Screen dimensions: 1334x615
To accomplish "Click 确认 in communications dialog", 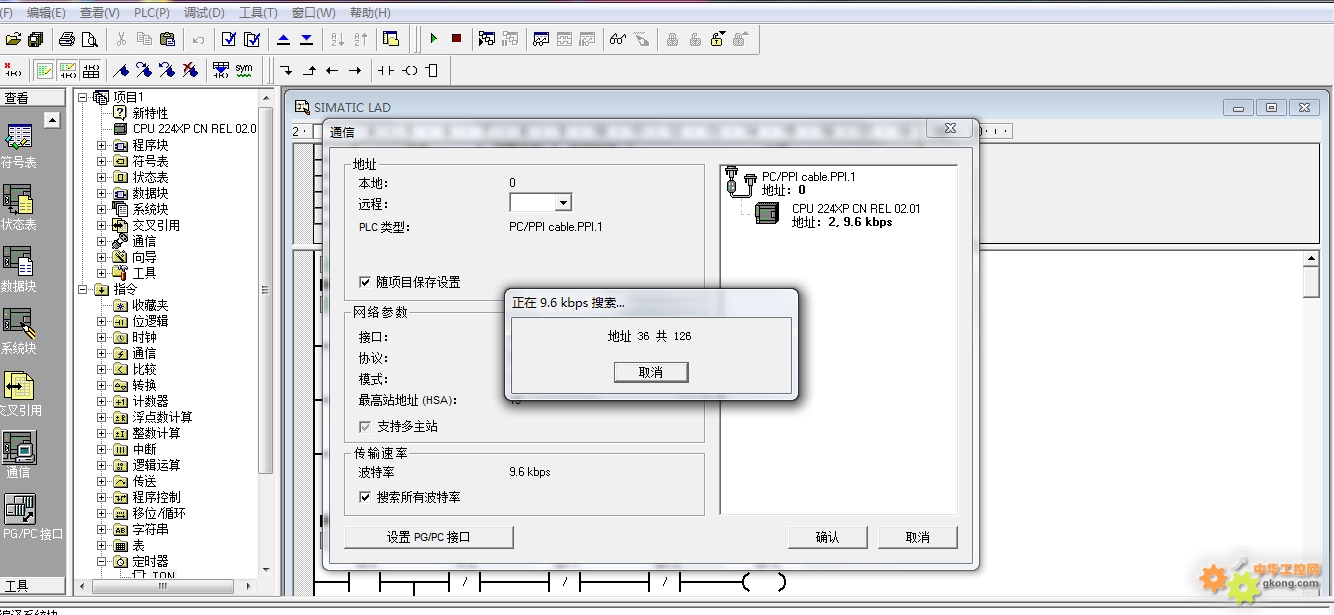I will (828, 537).
